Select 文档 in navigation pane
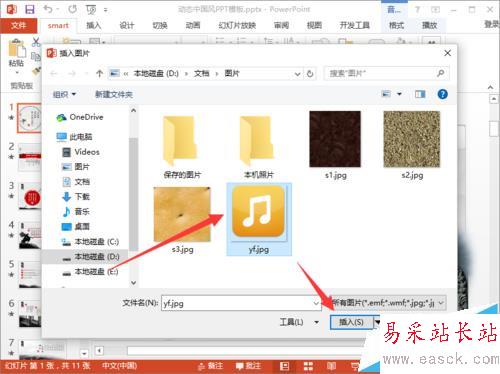 (76, 182)
